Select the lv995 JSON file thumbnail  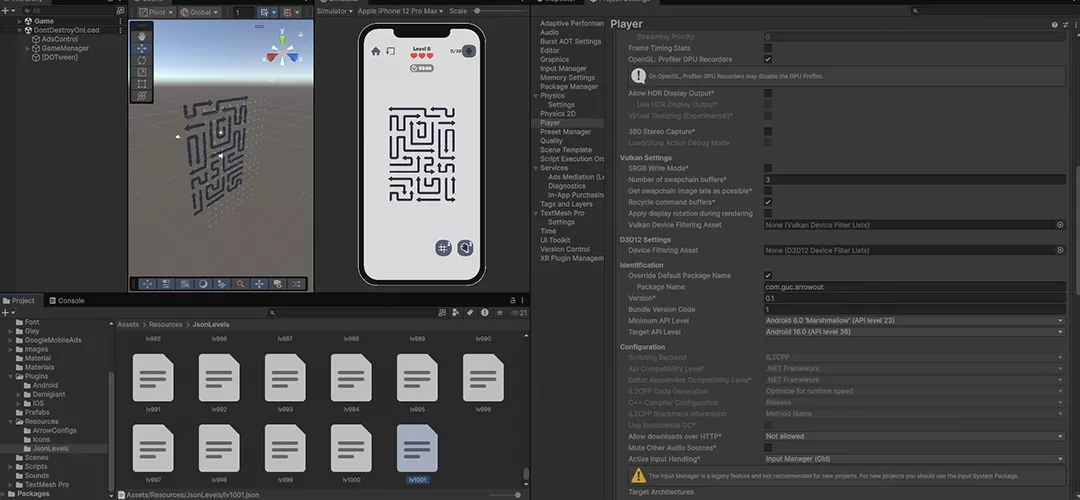417,378
